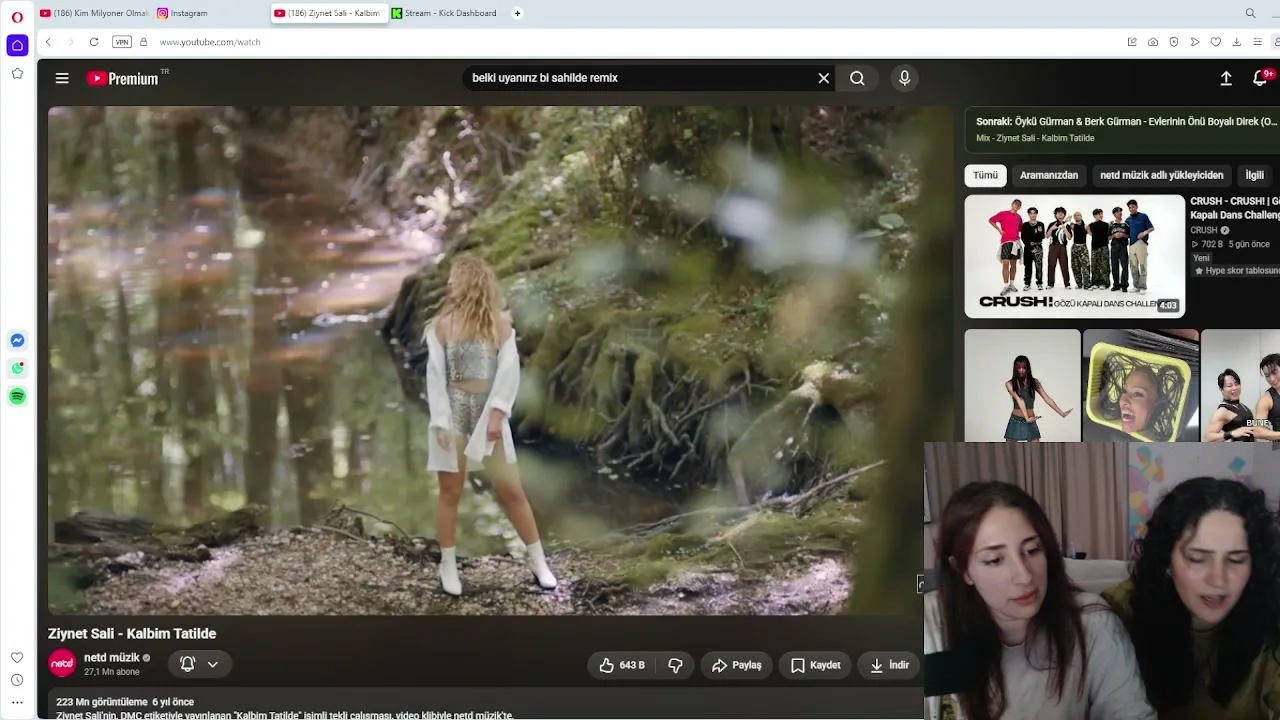Run the YouTube search with magnifier button
1280x720 pixels.
(x=857, y=78)
